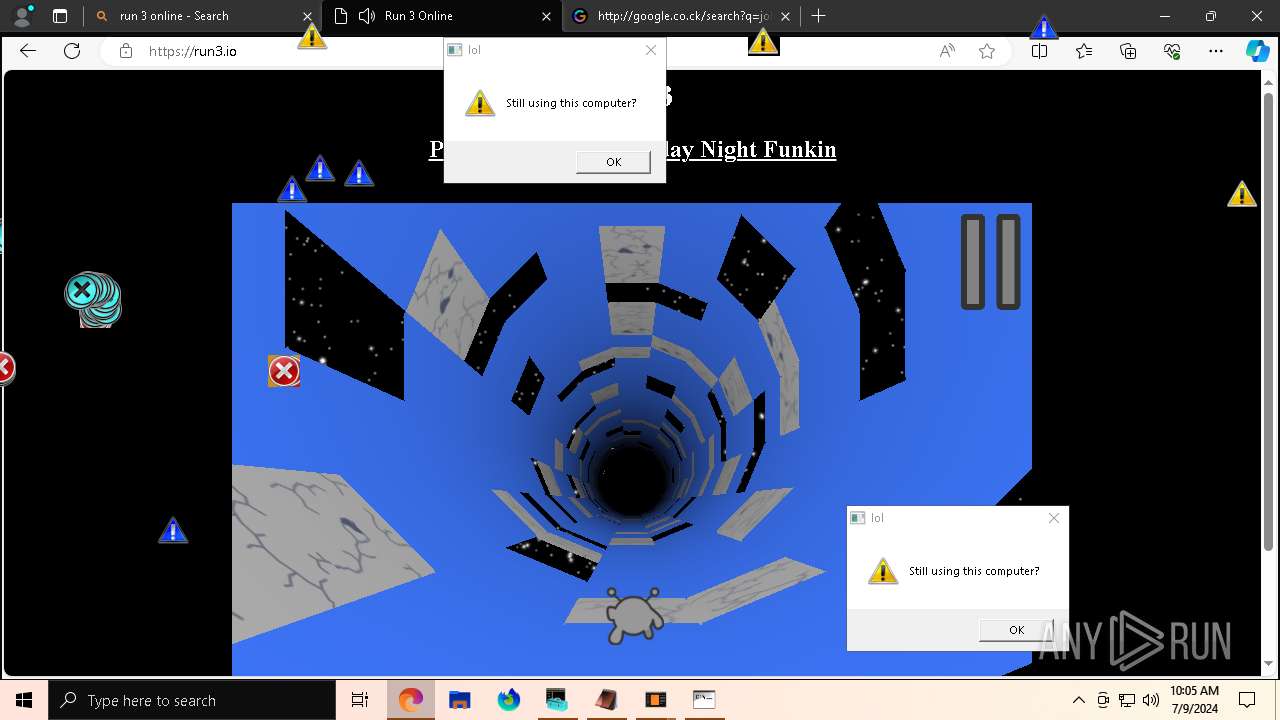The height and width of the screenshot is (720, 1280).
Task: Open the blue fox browser taskbar icon
Action: point(508,700)
